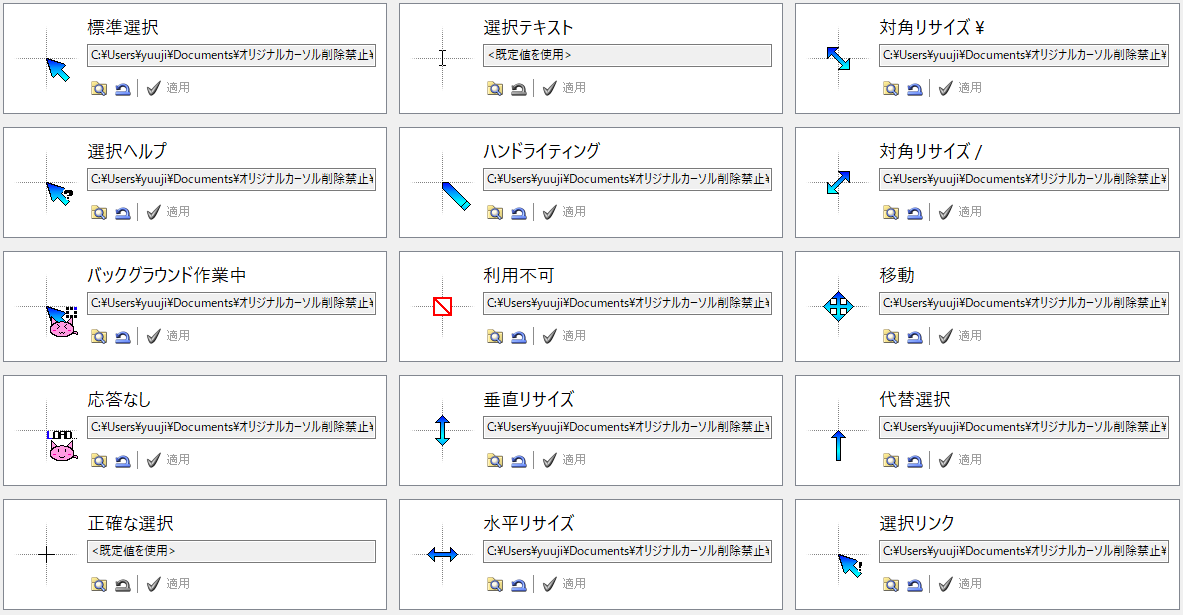Click the reset arrow icon under 応答なし
This screenshot has width=1183, height=615.
tap(122, 460)
